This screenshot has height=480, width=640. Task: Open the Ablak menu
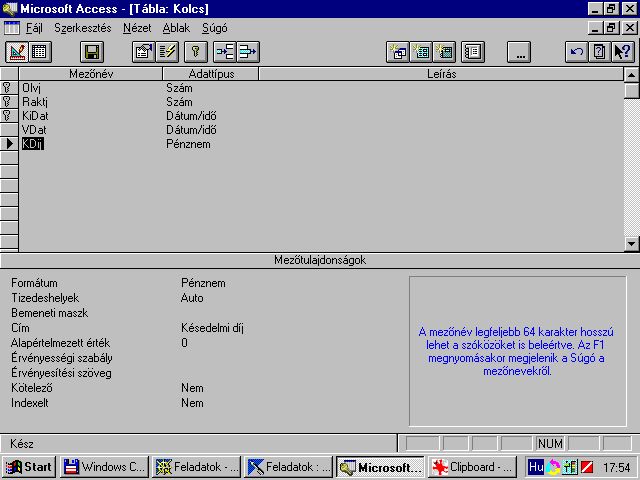coord(176,28)
